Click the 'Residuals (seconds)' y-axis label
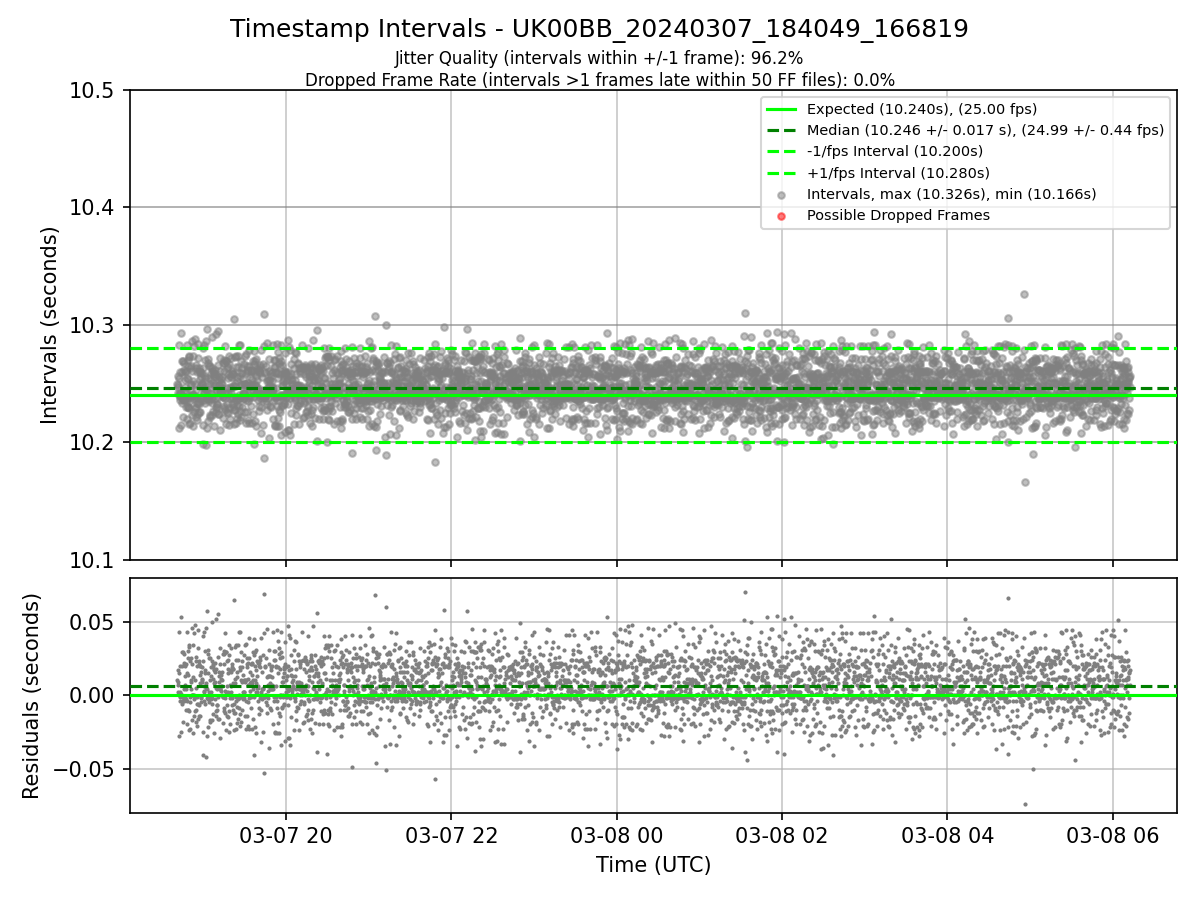 [31, 695]
